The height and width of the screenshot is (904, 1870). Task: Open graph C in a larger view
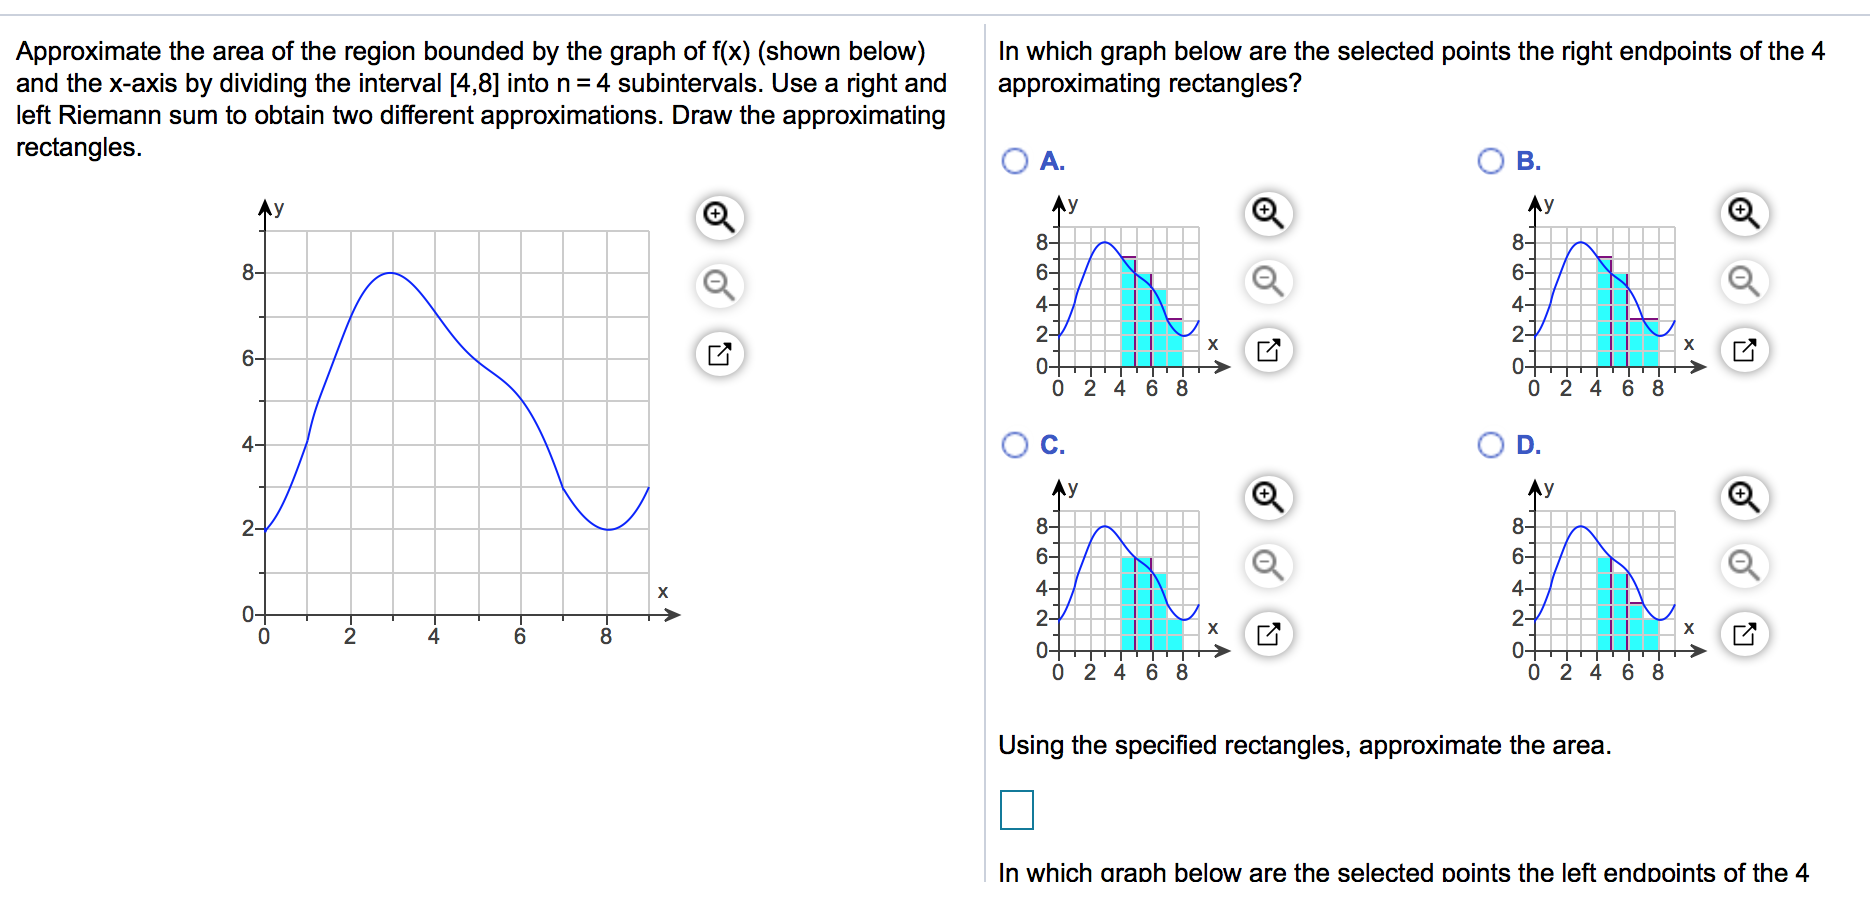[1268, 633]
